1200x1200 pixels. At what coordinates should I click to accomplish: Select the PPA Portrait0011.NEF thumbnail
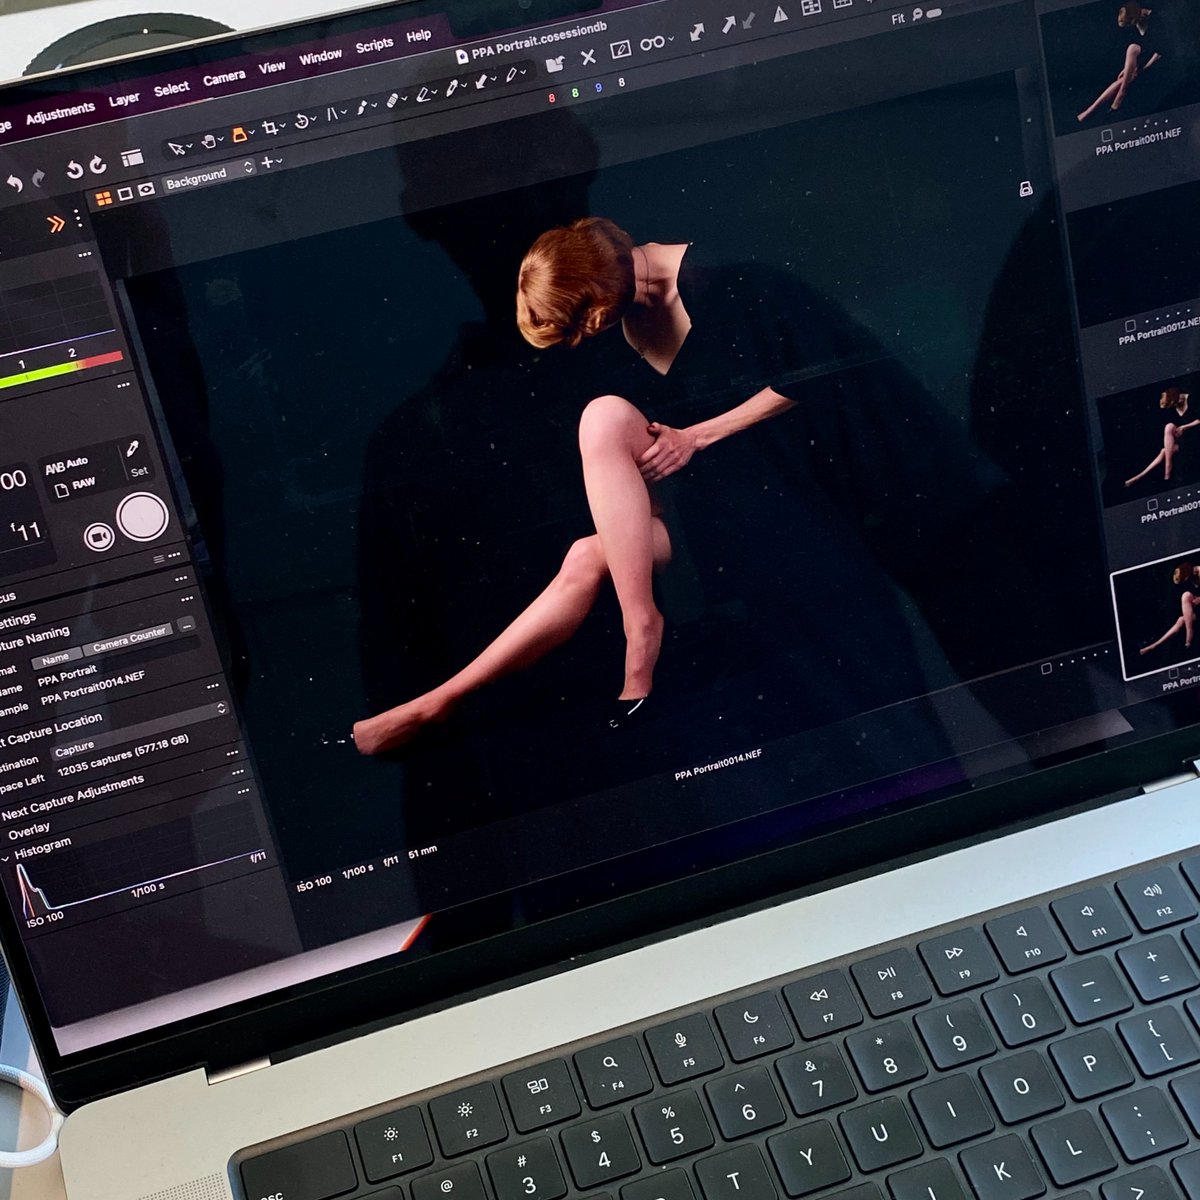click(x=1123, y=62)
